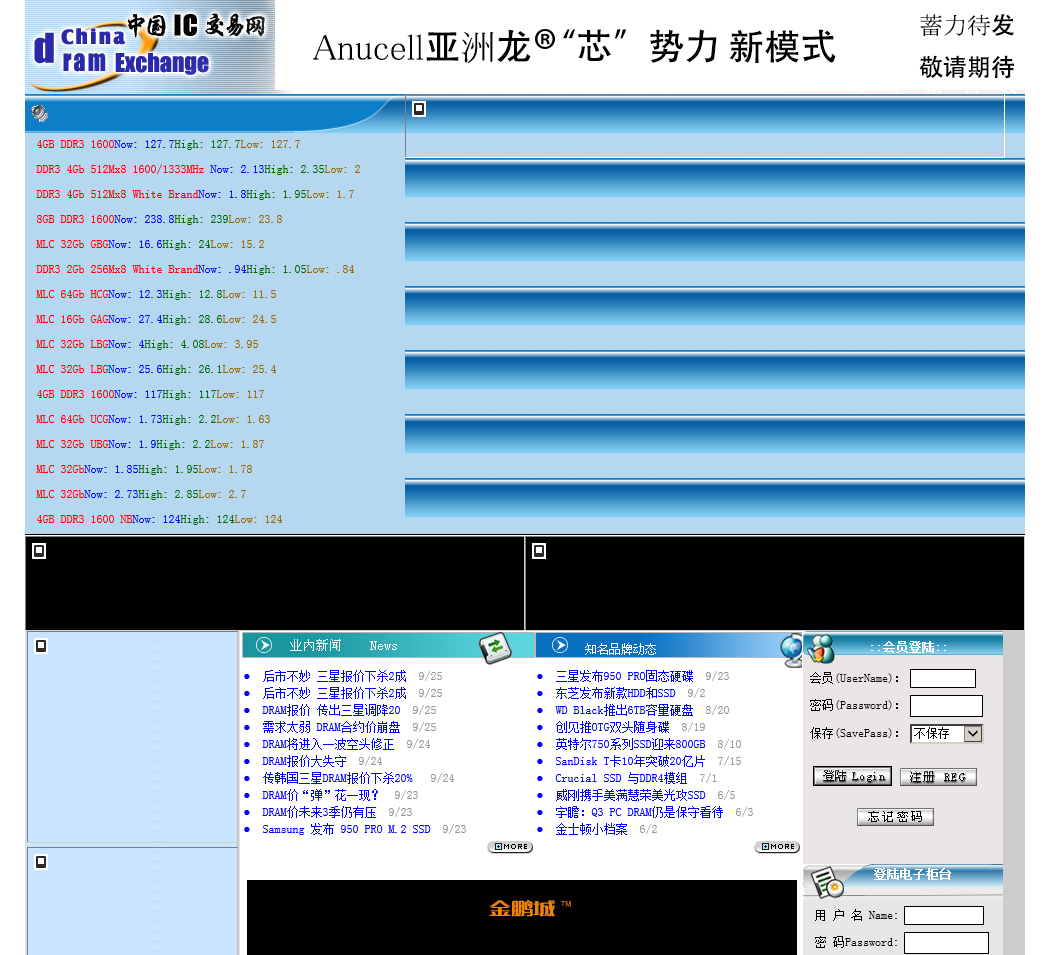Screen dimensions: 1050x955
Task: Open brand link 威刚携手美满慧荣美光攻SSD
Action: click(630, 795)
